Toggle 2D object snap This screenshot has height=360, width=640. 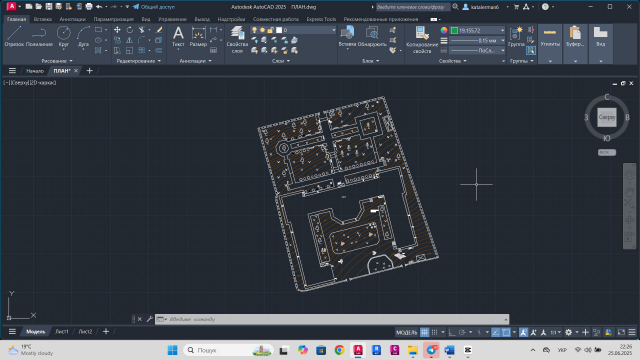point(506,332)
